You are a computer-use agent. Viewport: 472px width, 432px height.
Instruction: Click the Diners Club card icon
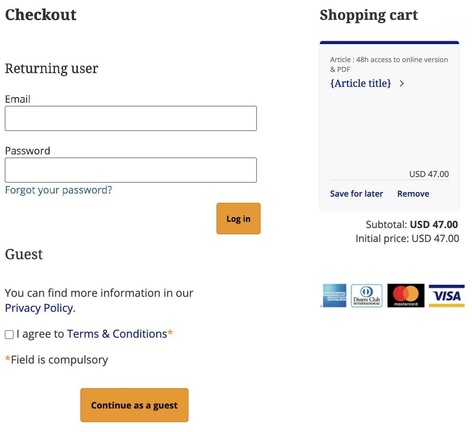click(x=367, y=296)
